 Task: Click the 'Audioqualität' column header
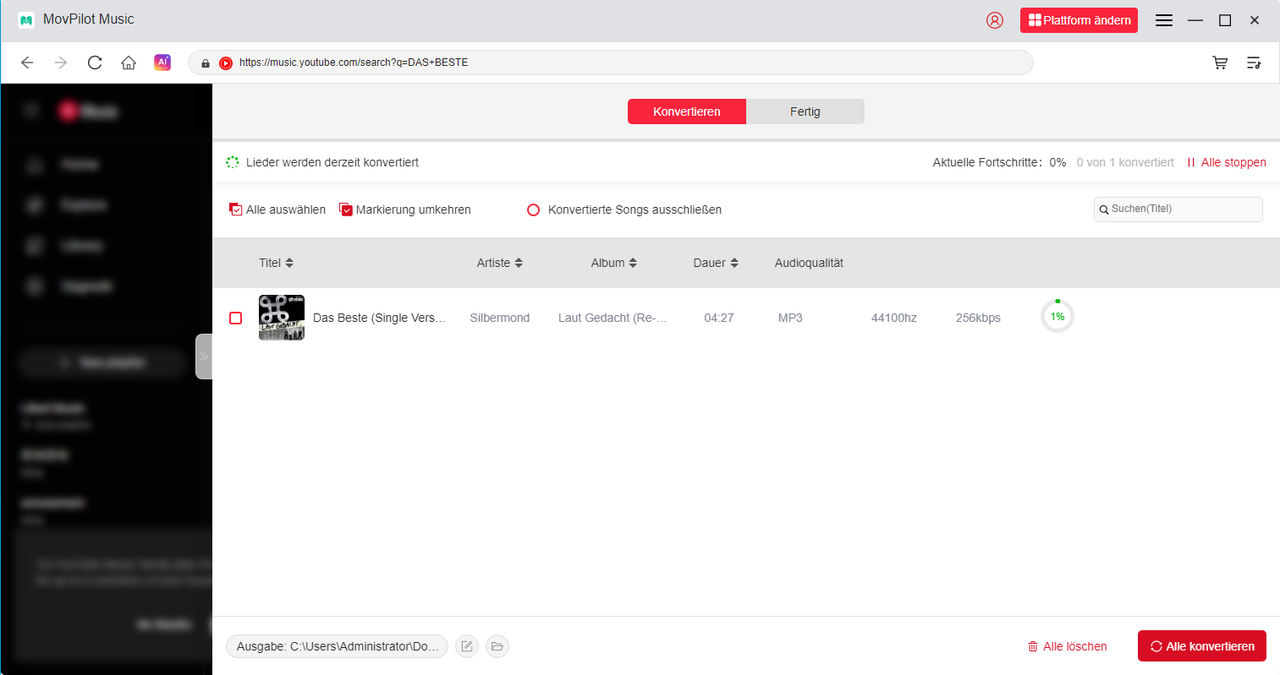click(809, 263)
